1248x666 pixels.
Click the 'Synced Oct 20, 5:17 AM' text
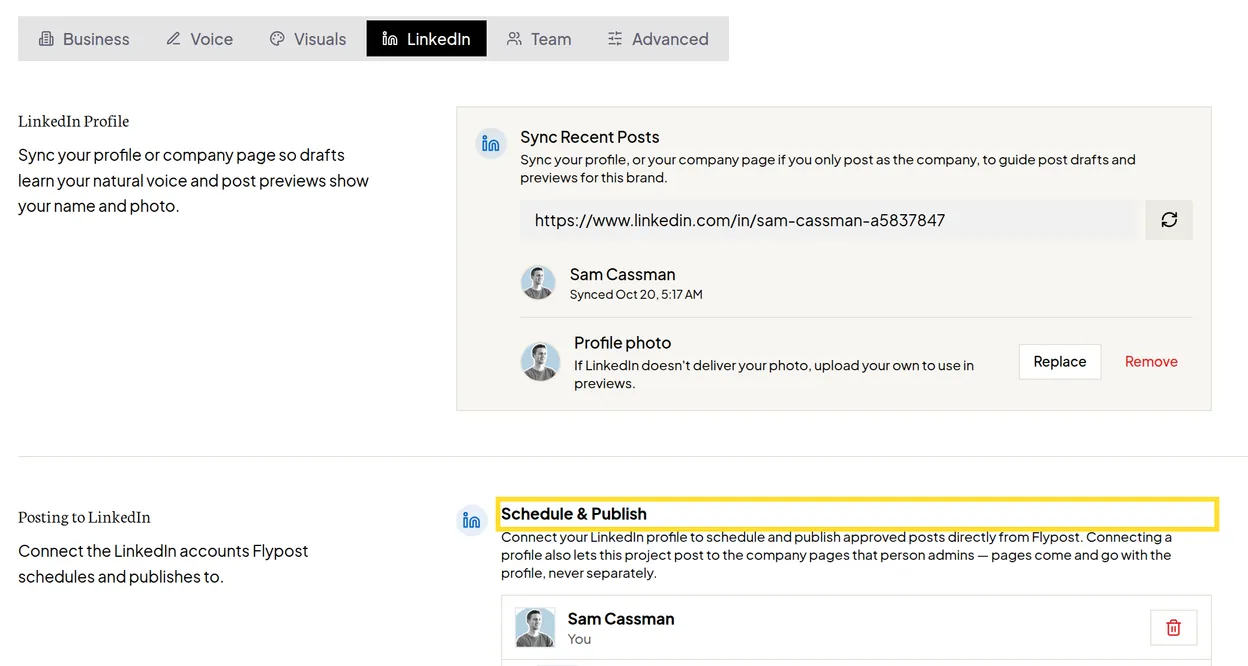tap(636, 295)
